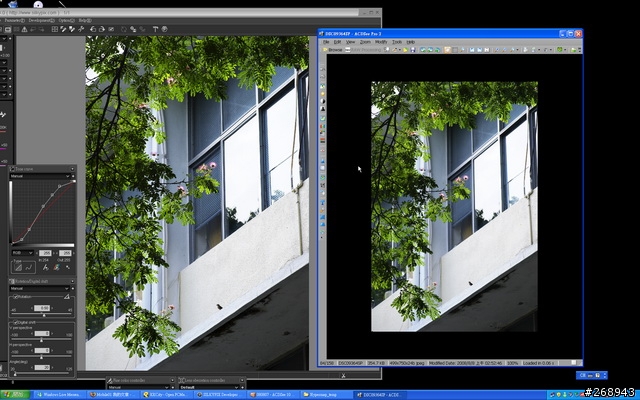Toggle the Digital shift checkbox
This screenshot has width=640, height=400.
(x=16, y=322)
